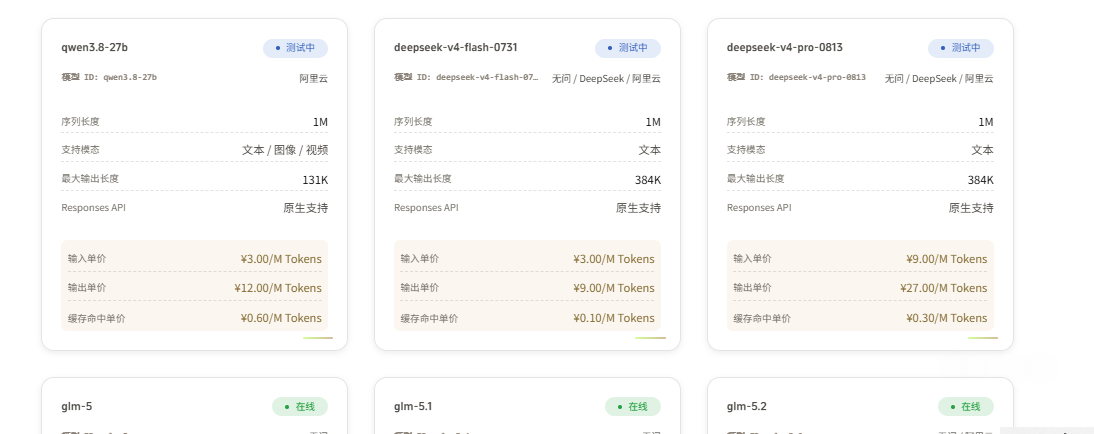Viewport: 1094px width, 434px height.
Task: Select model ID text 'qwen3.8-27b' under the title
Action: click(130, 77)
